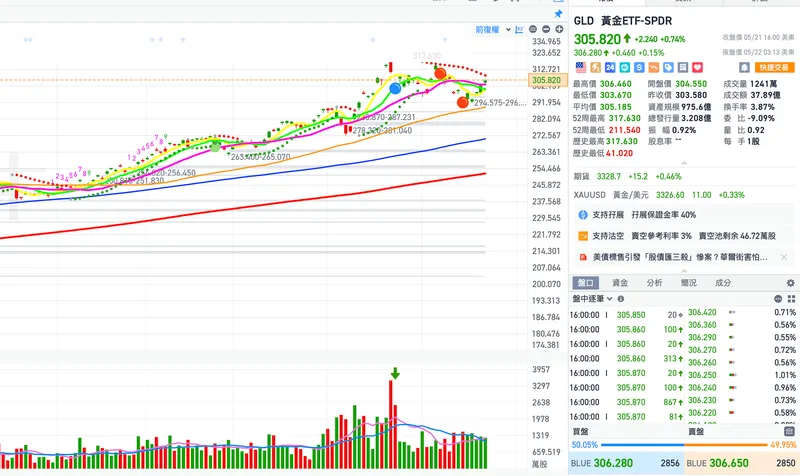
Task: Click the ask price 306.650 row
Action: tap(742, 463)
